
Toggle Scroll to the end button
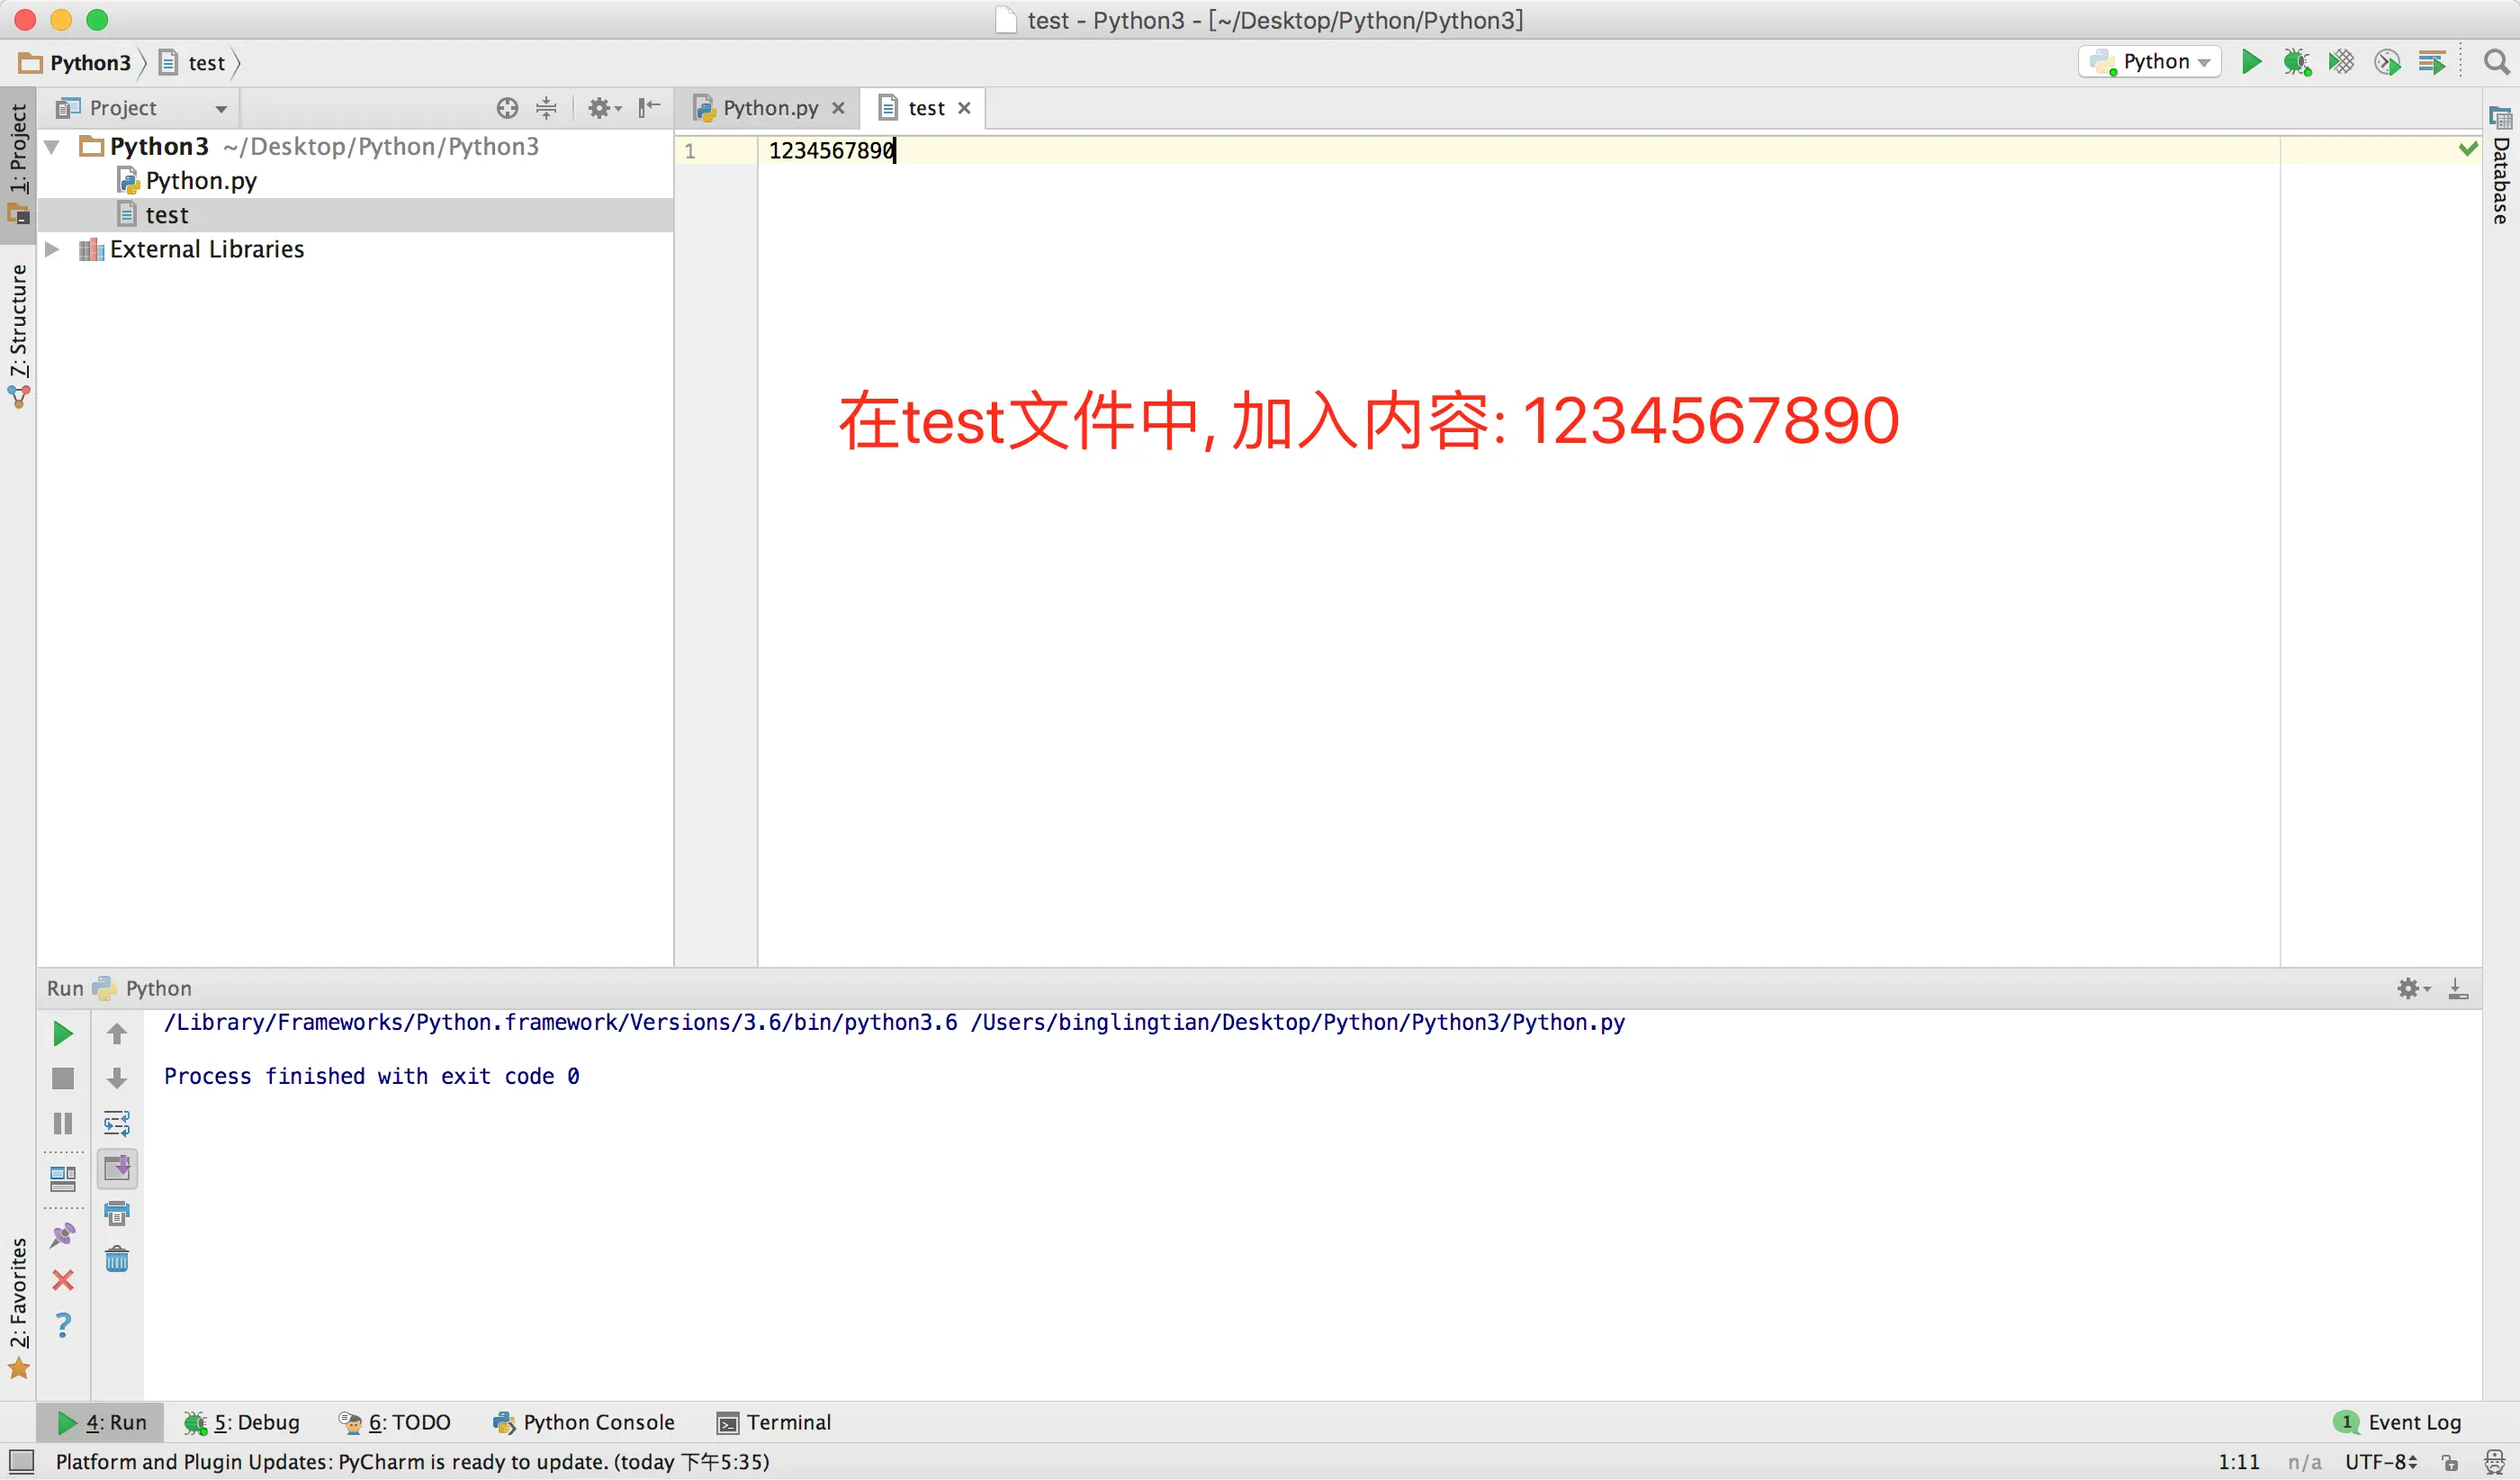tap(117, 1168)
